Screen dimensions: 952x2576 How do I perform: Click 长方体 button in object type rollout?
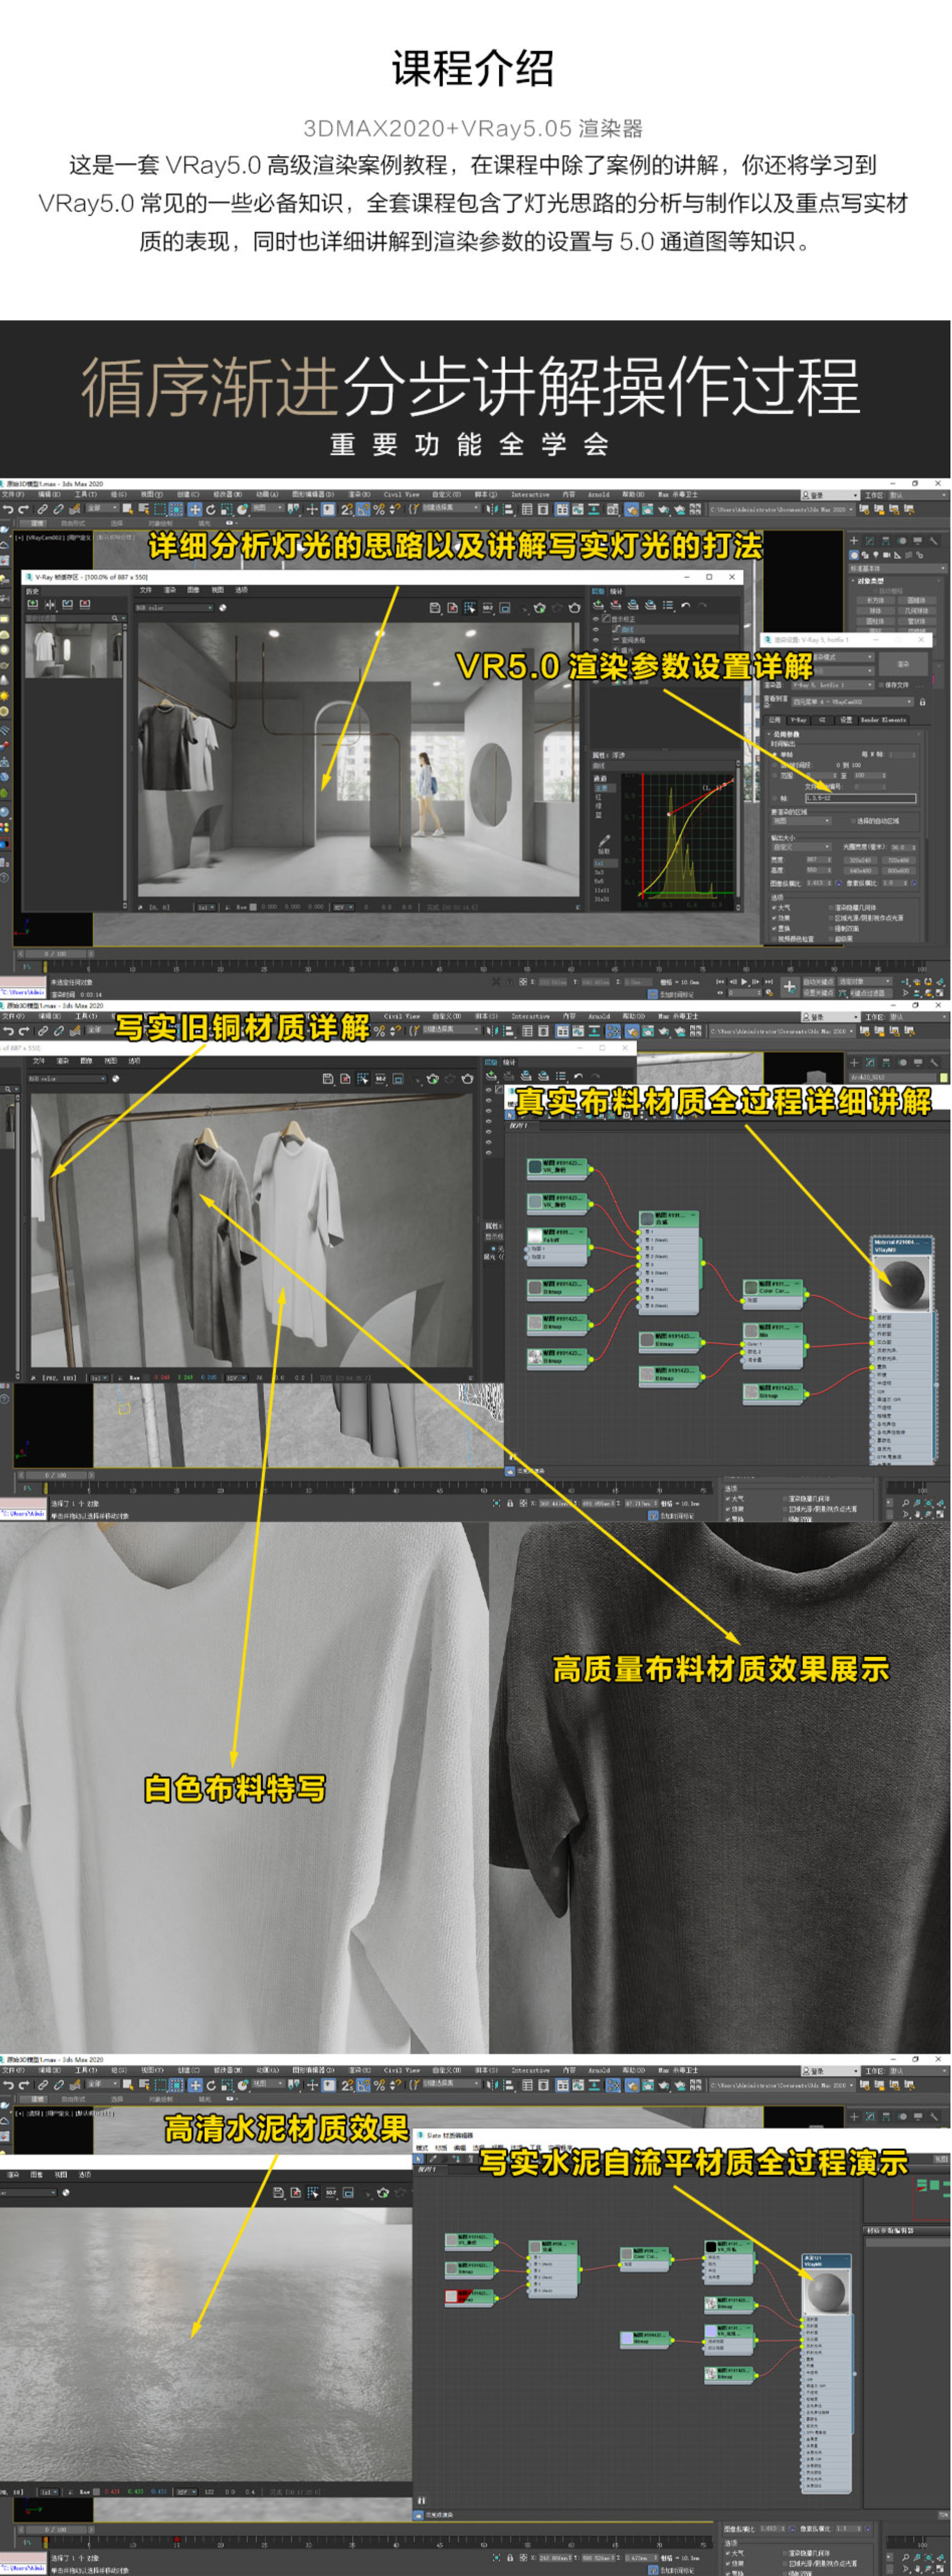point(875,600)
